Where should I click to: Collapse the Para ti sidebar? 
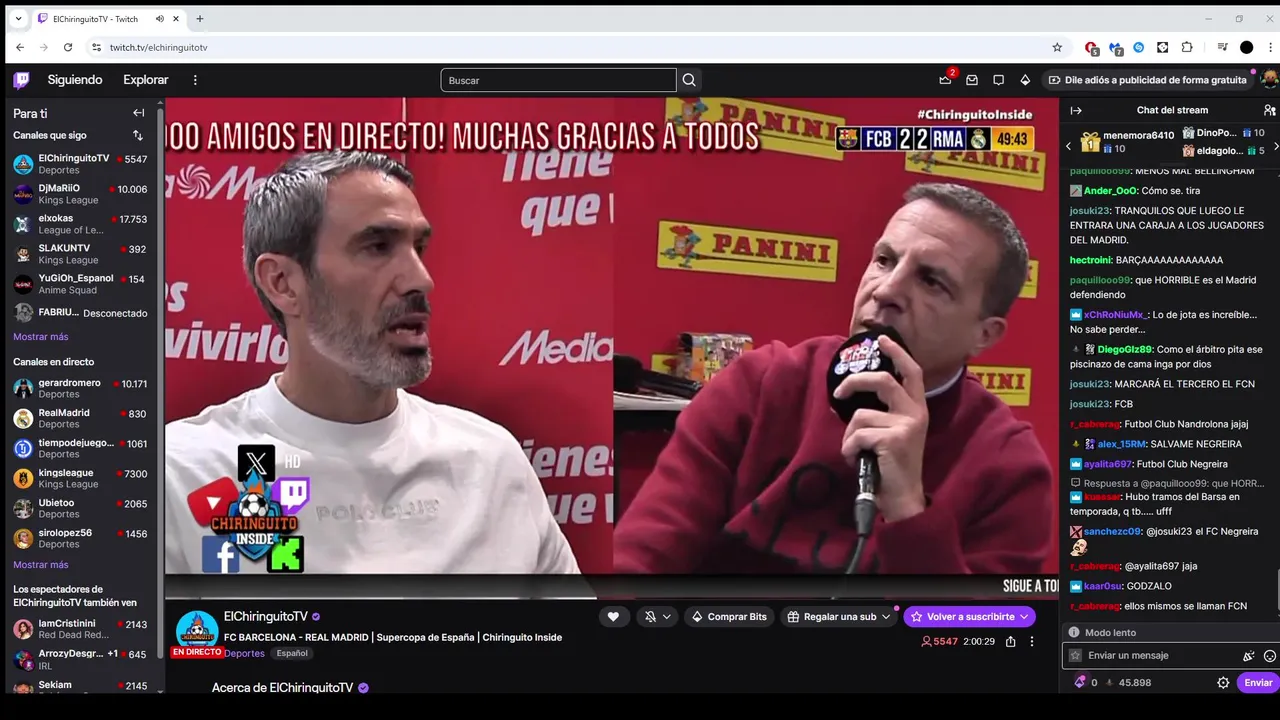pos(138,113)
